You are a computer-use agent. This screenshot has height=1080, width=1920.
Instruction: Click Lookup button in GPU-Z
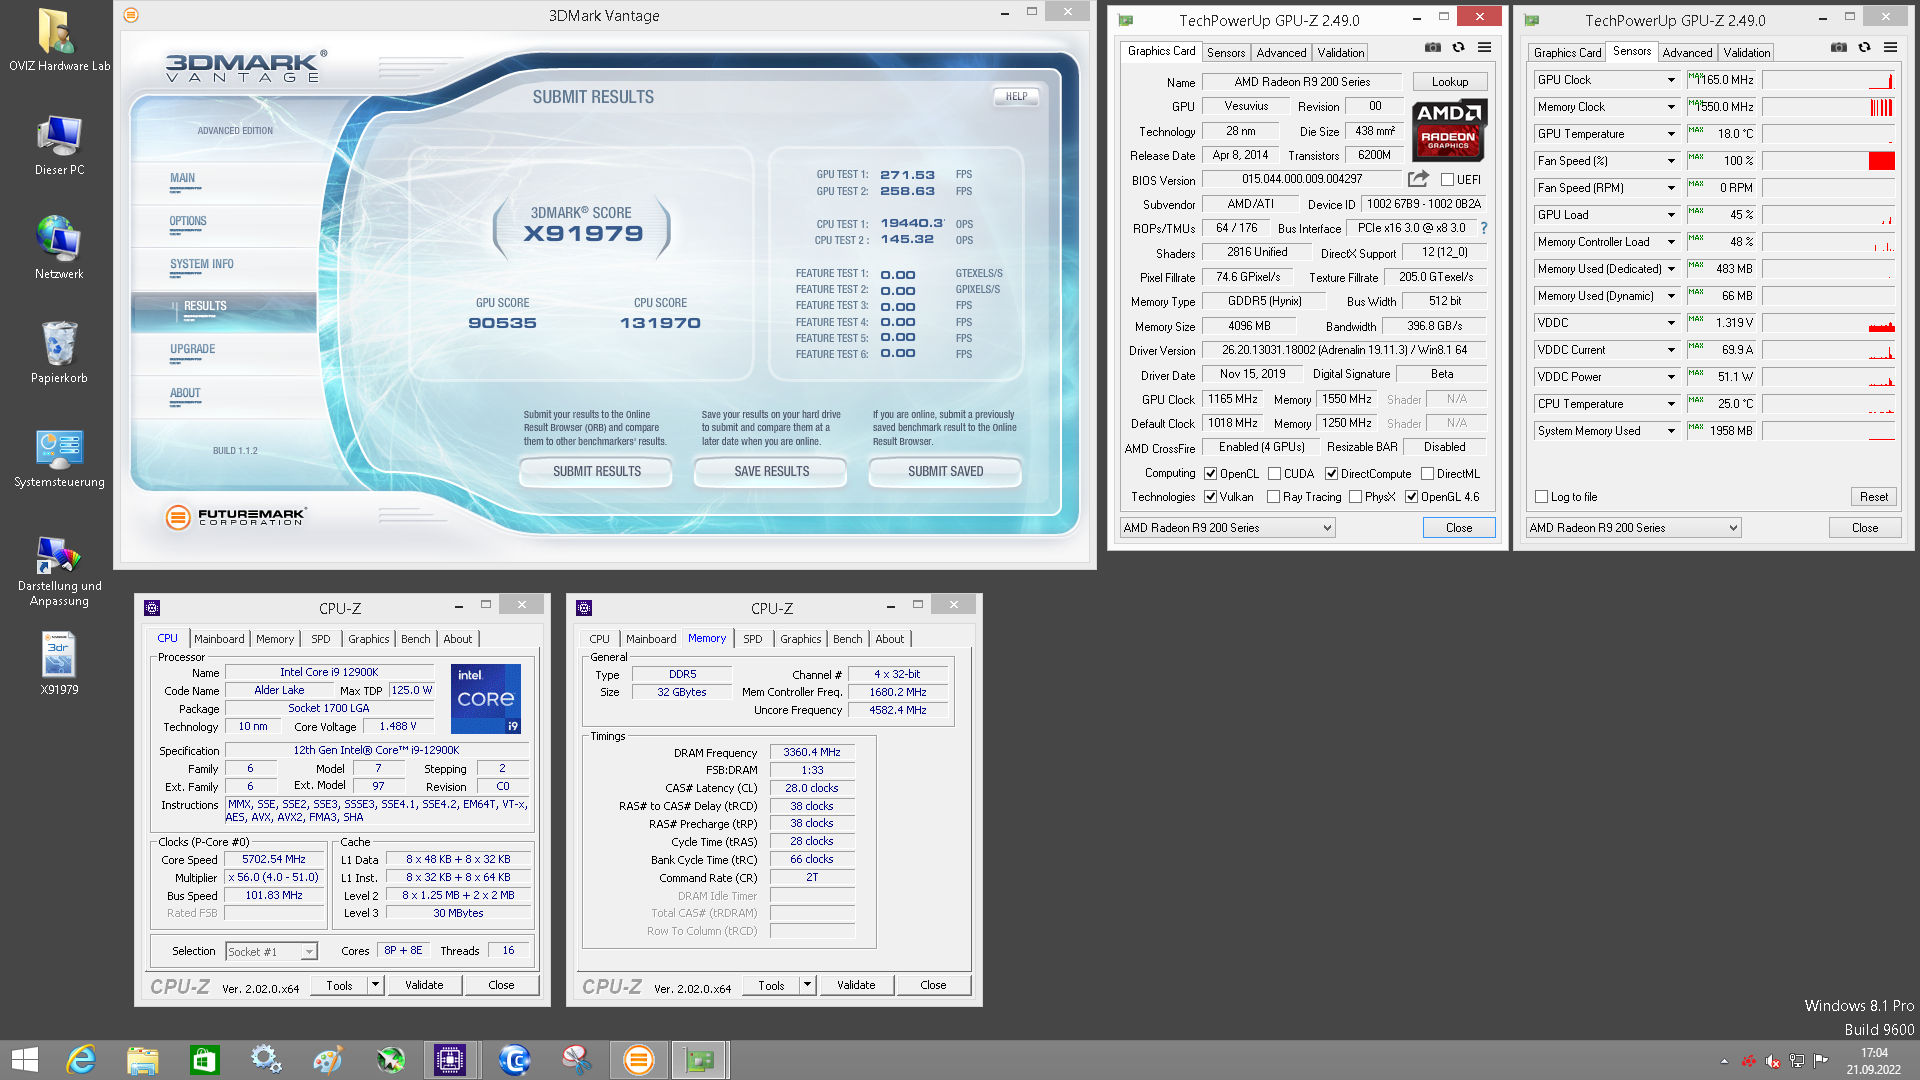tap(1450, 82)
